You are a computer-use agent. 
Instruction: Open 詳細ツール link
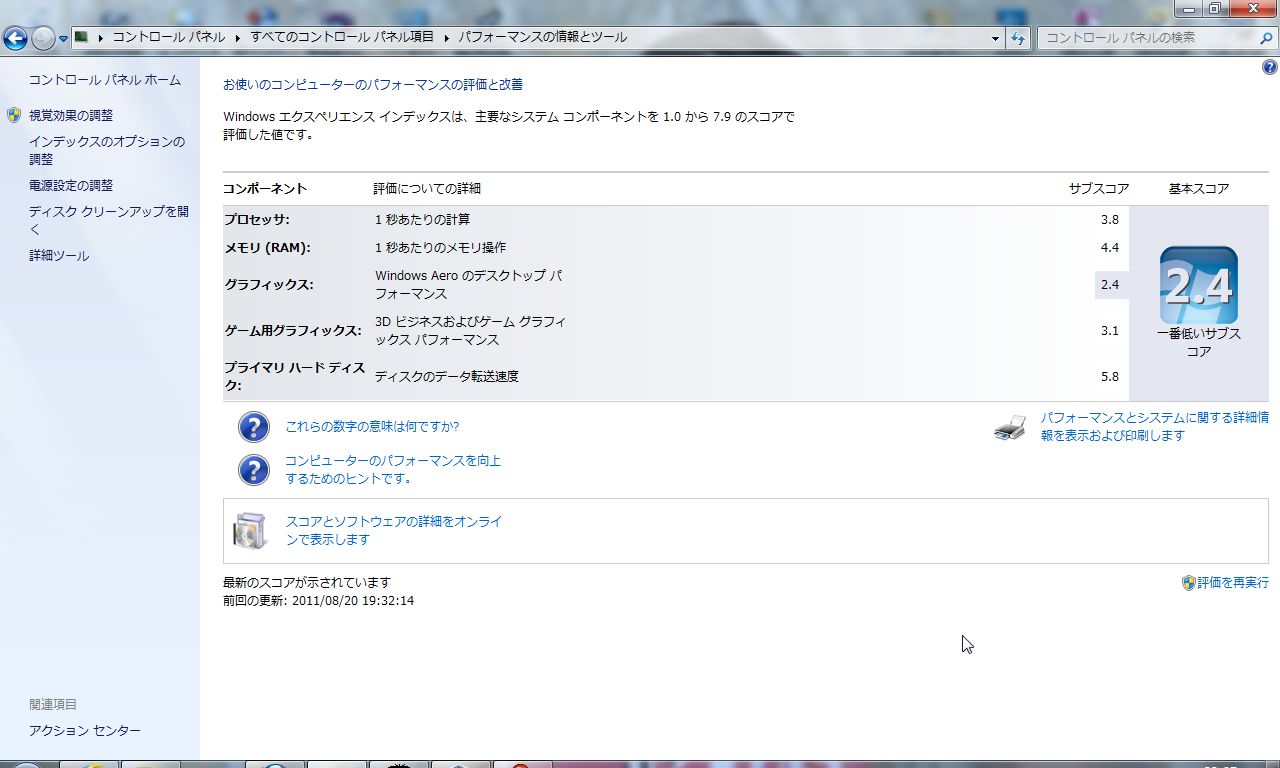(x=59, y=256)
